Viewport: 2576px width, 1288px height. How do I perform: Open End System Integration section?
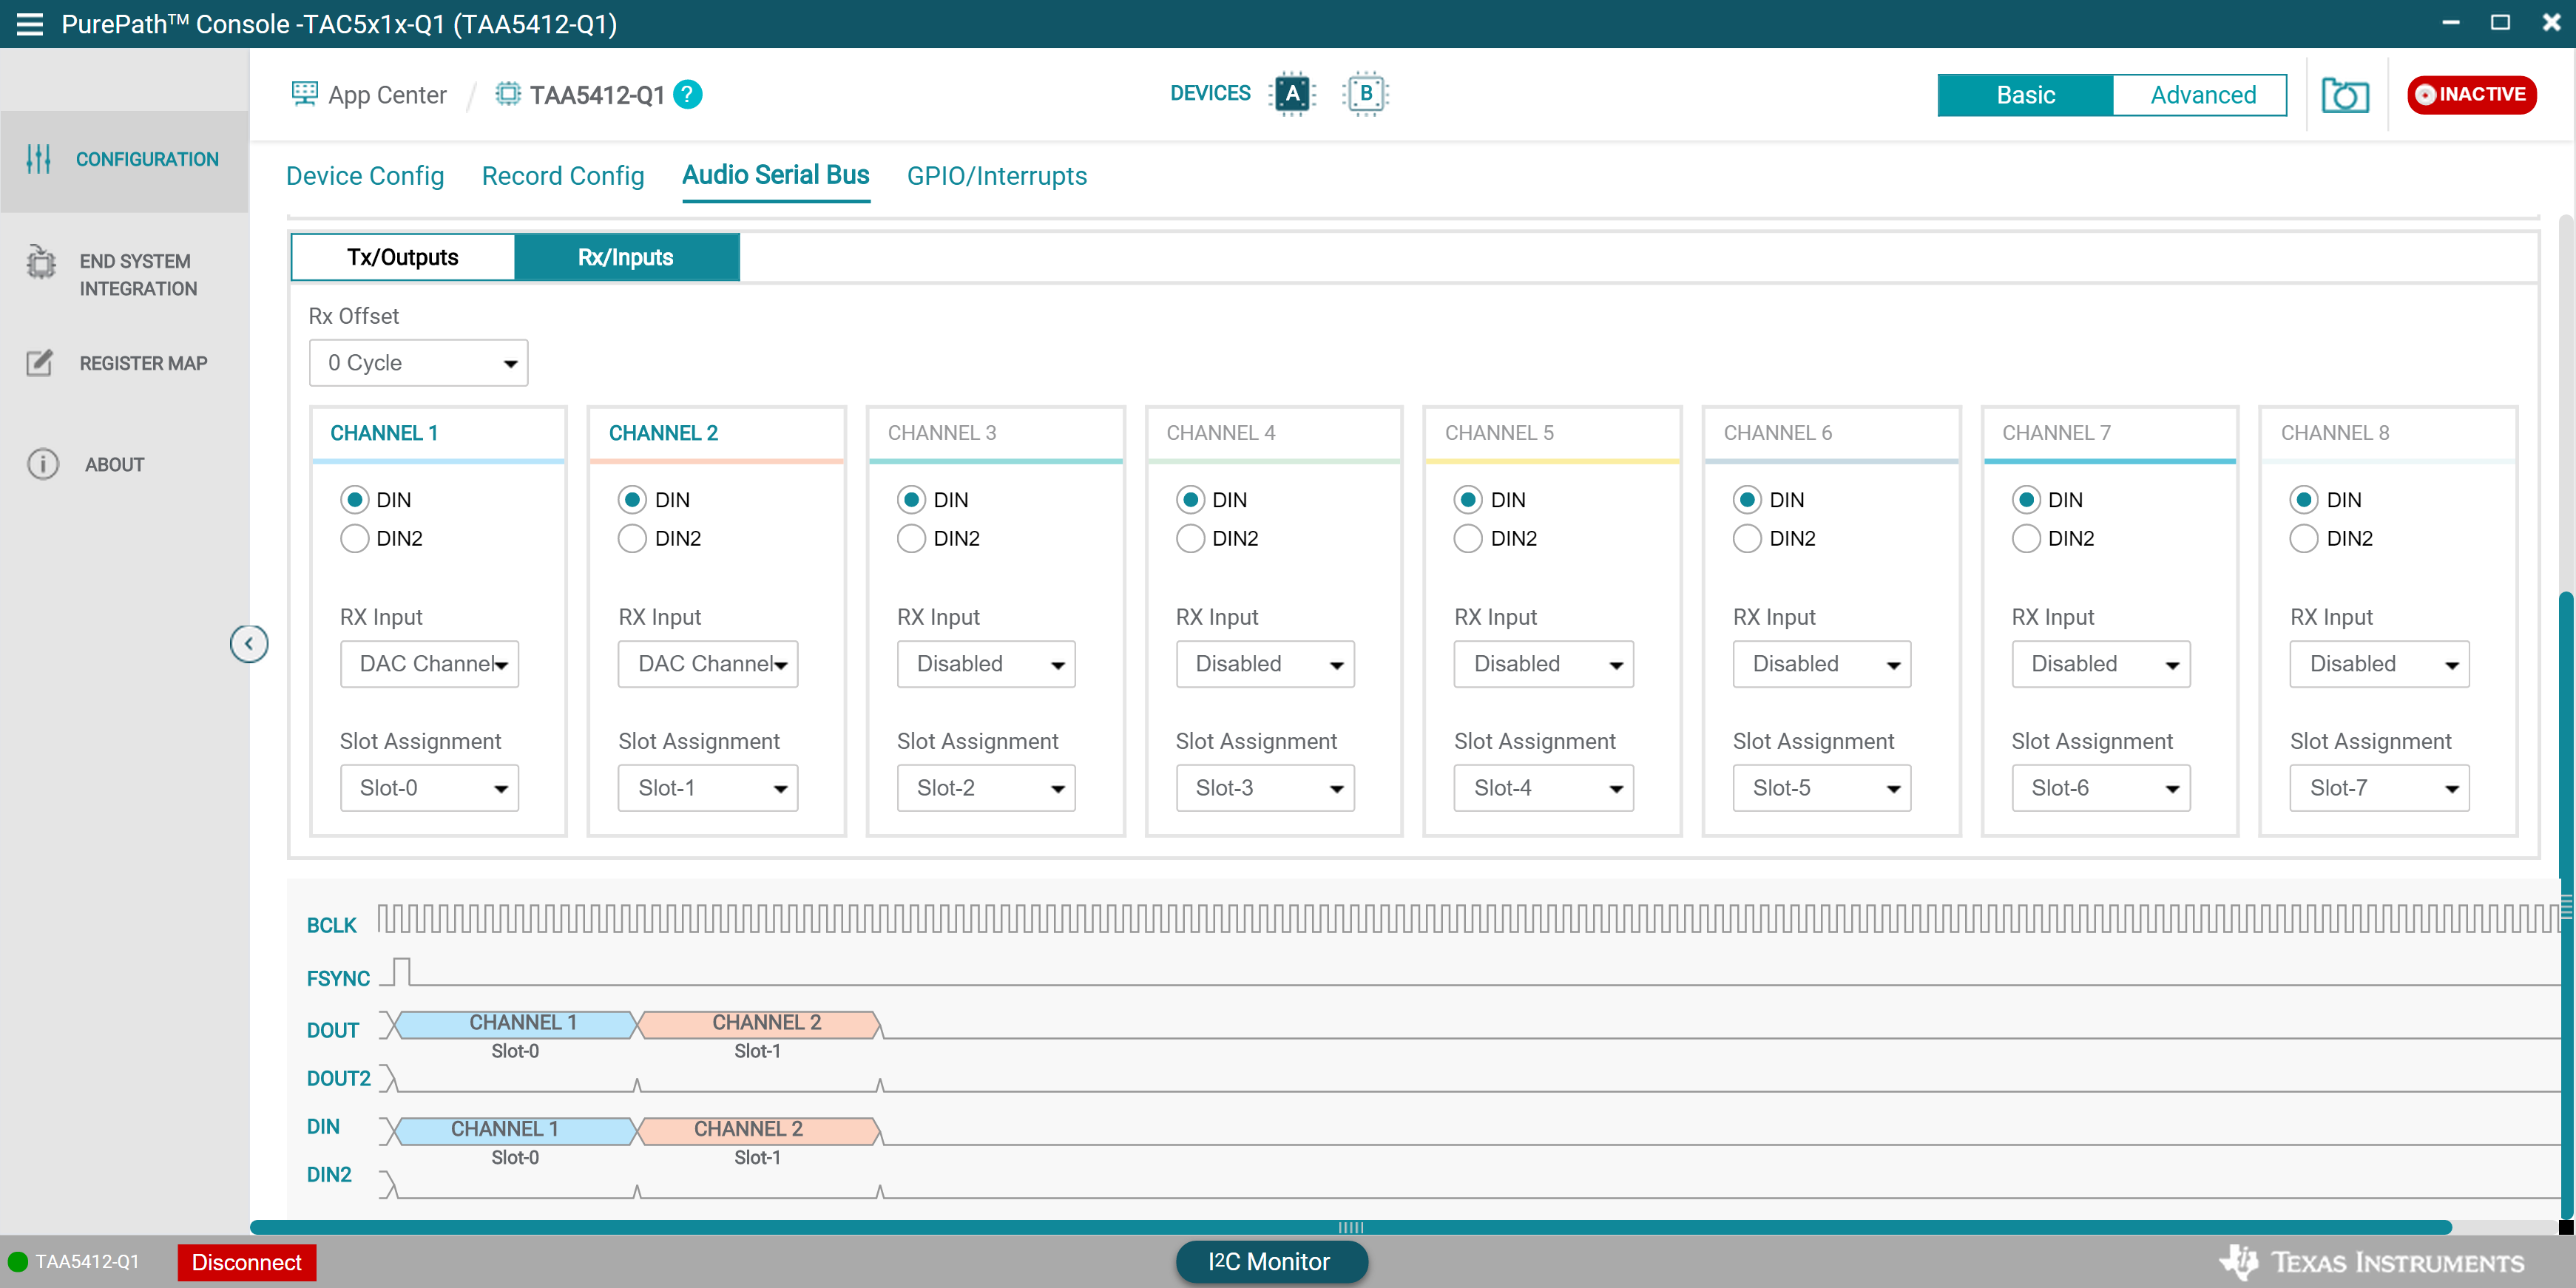[125, 275]
